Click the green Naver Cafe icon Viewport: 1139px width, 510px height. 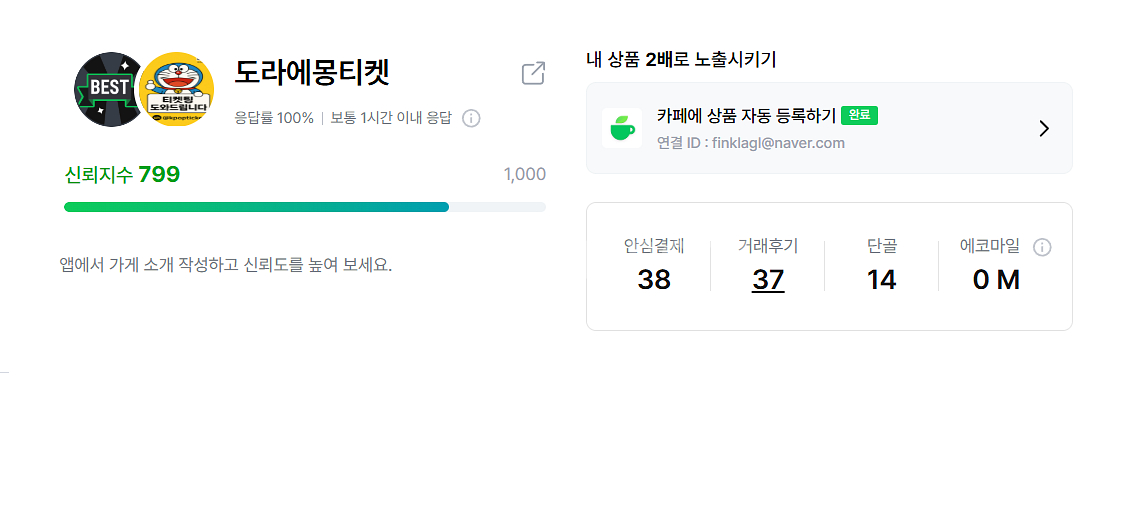coord(622,128)
